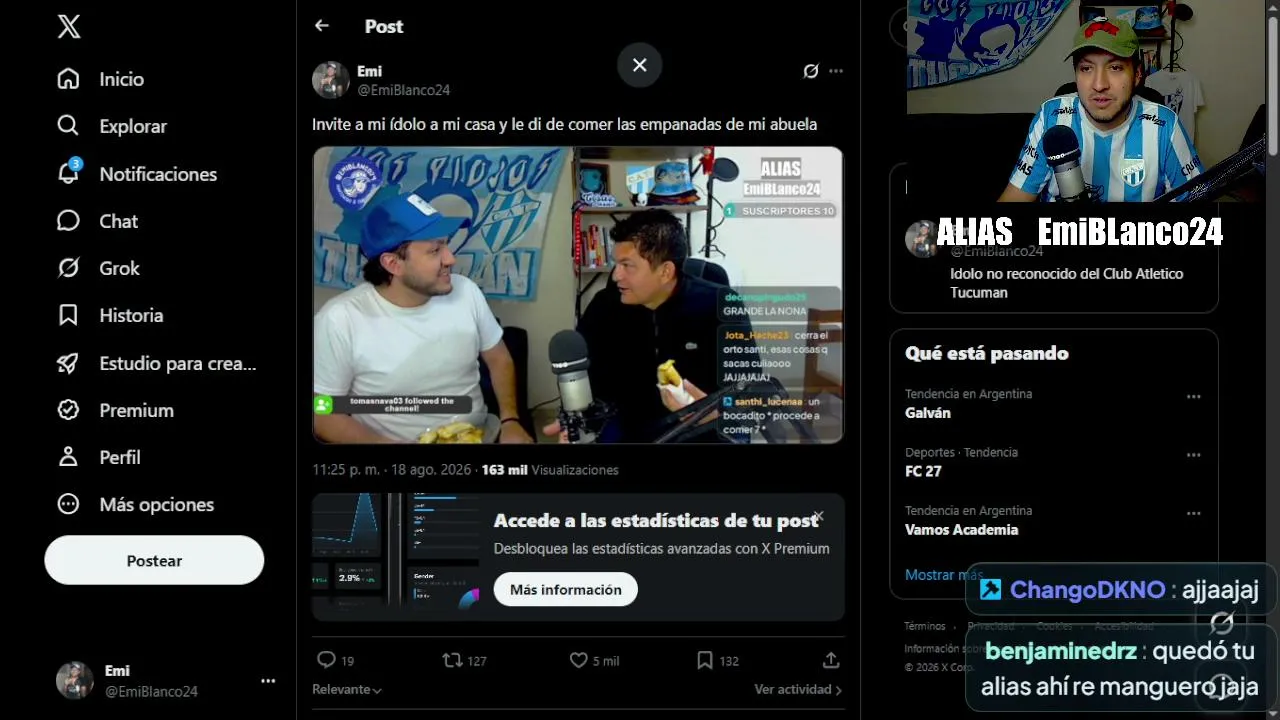Open the Chat bubble icon
Image resolution: width=1280 pixels, height=720 pixels.
click(x=68, y=221)
